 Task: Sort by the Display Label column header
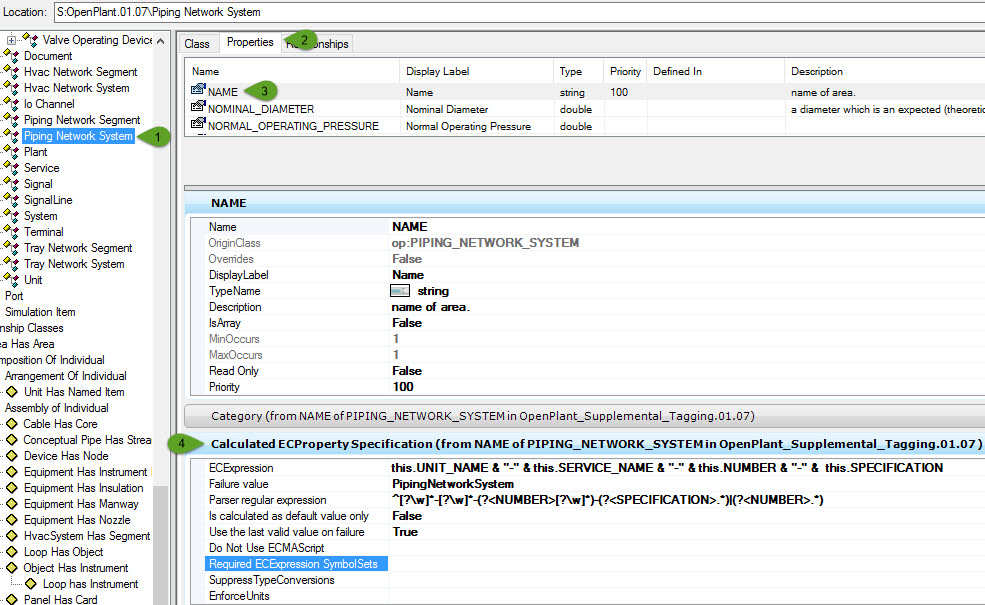476,72
